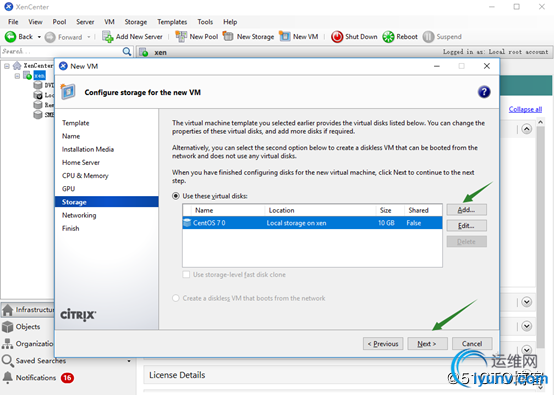The width and height of the screenshot is (554, 395).
Task: Go to the Finish wizard step
Action: click(71, 228)
